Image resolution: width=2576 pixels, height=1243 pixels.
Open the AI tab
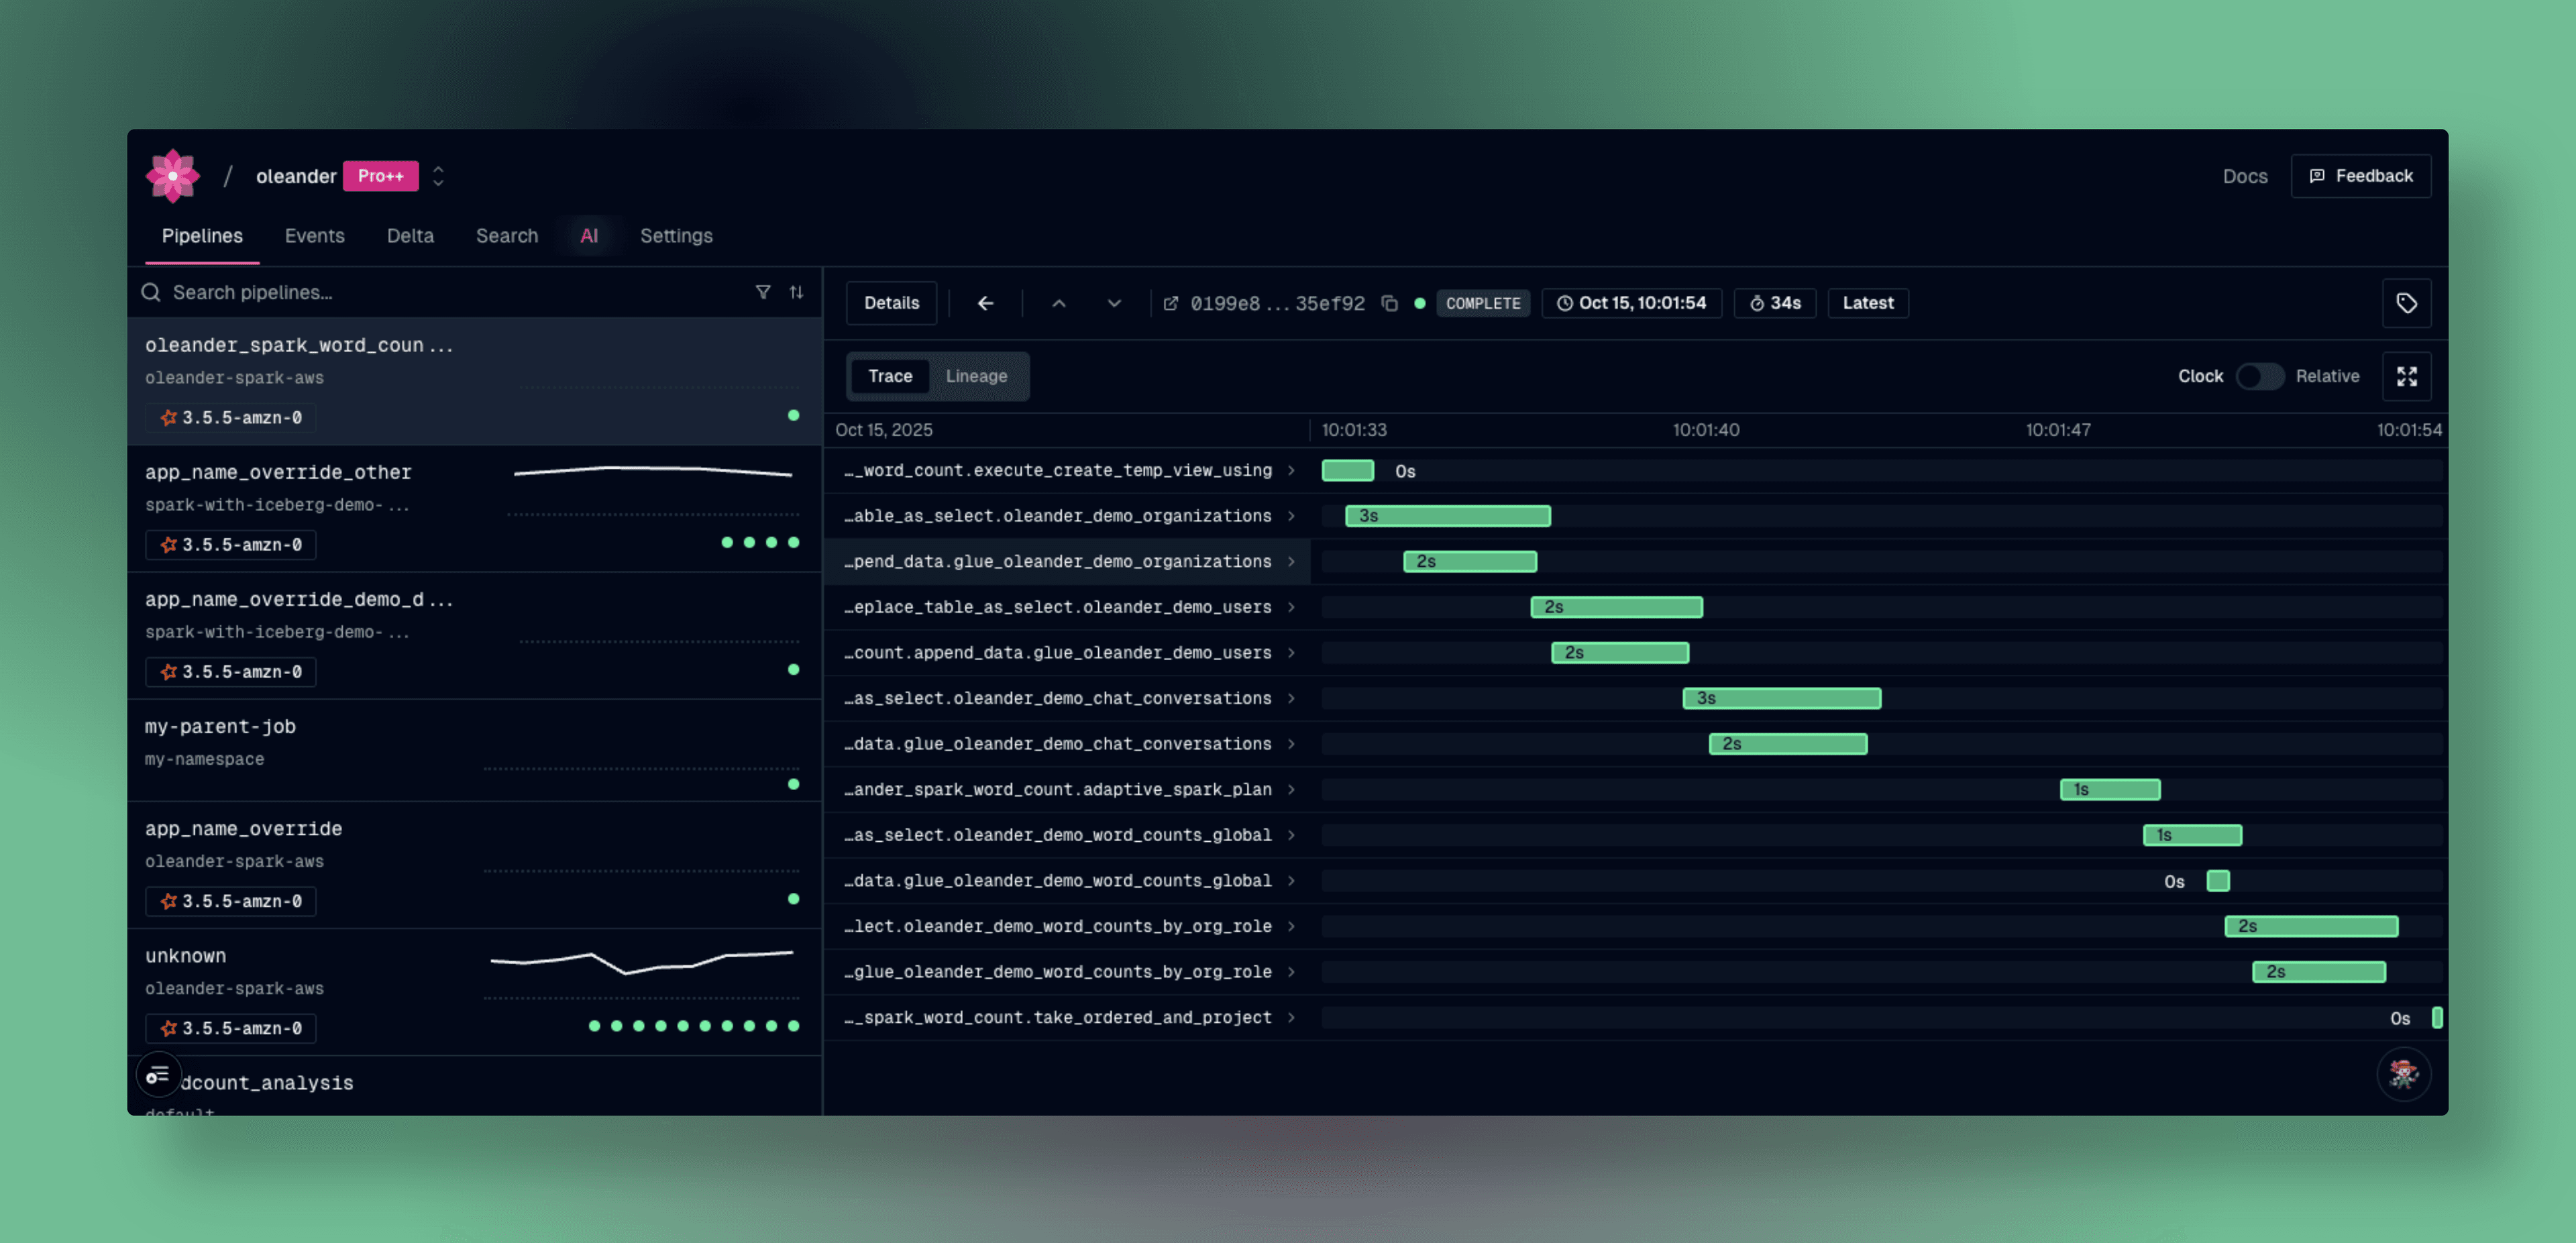tap(589, 236)
